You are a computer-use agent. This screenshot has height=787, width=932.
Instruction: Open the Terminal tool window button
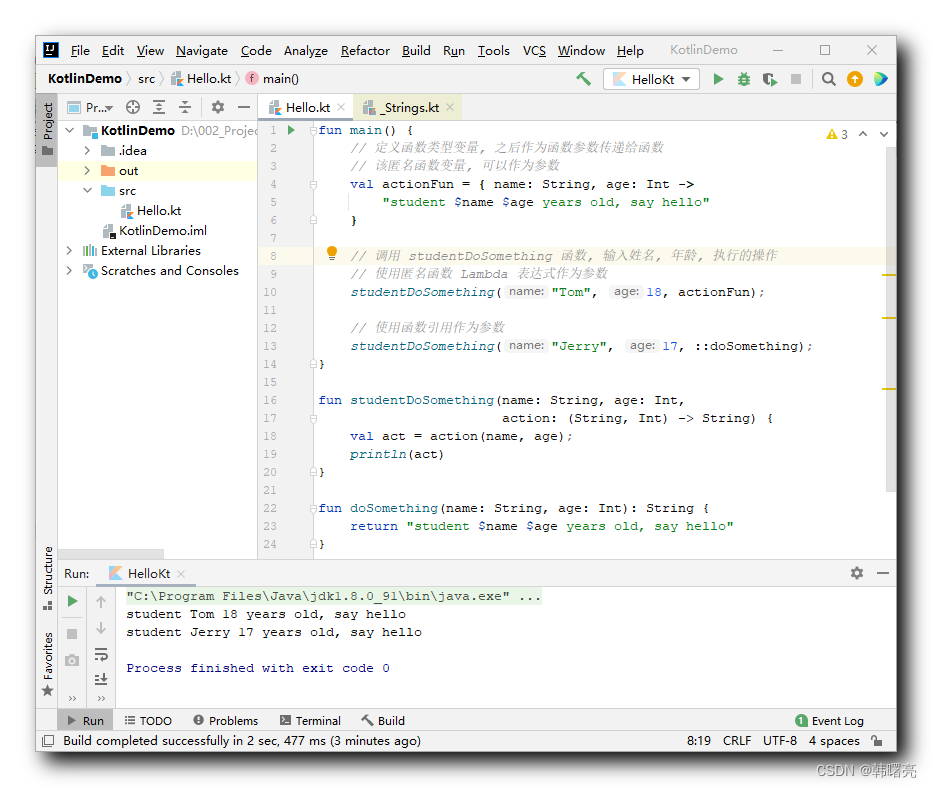click(310, 720)
